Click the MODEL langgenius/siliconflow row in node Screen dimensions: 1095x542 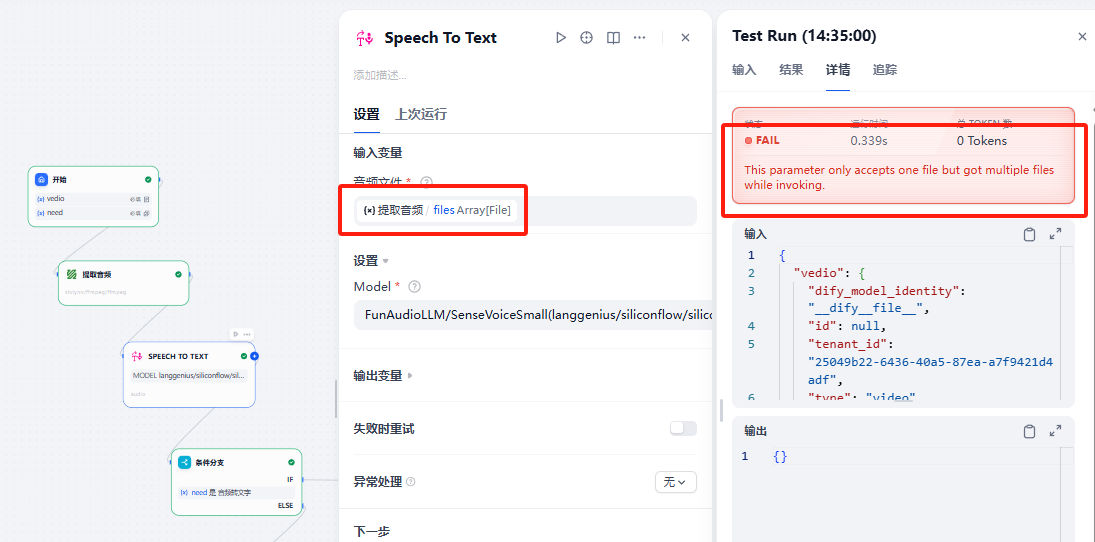point(189,376)
